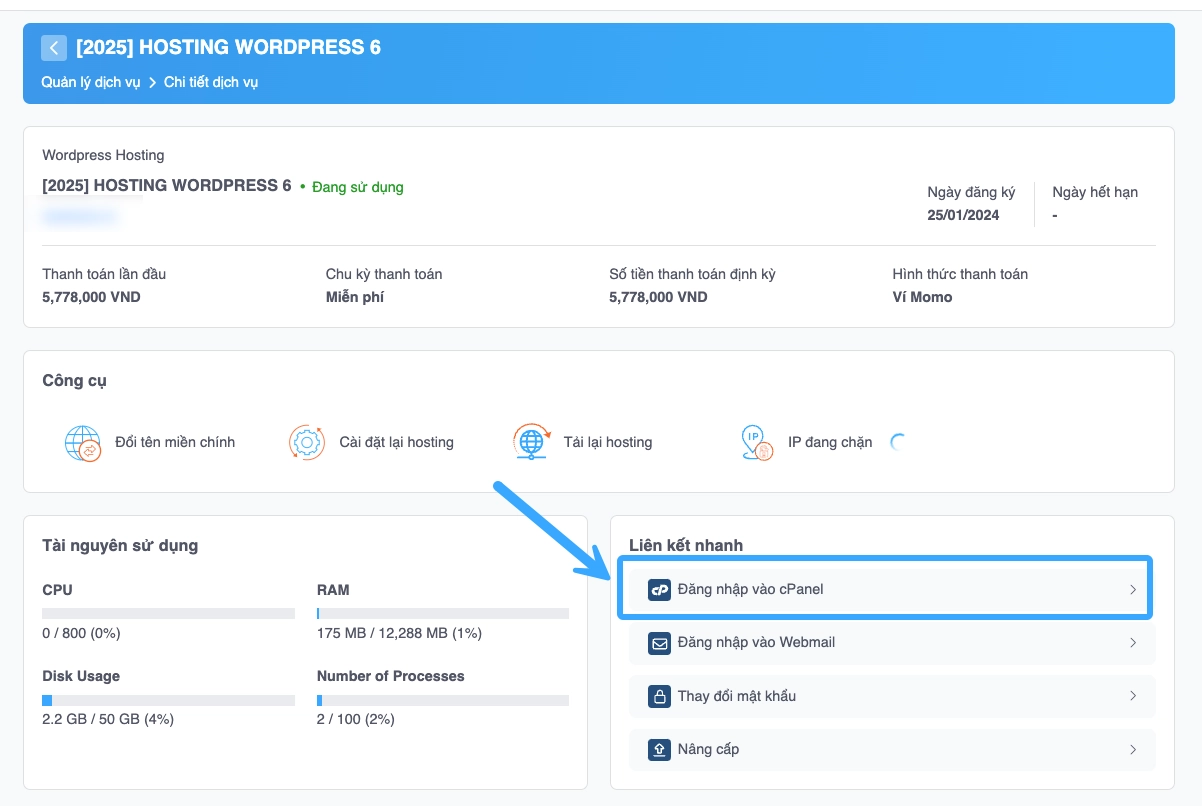
Task: Click the Tải lại hosting refresh icon
Action: 530,441
